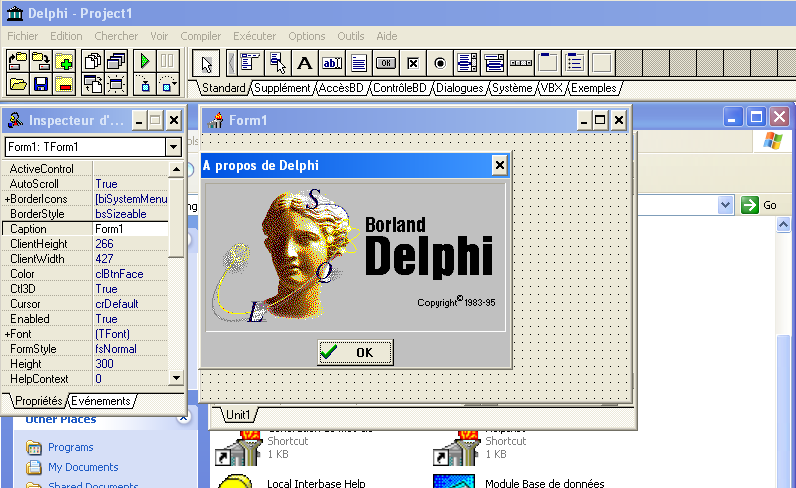Screen dimensions: 796x488
Task: Expand the BorderIcons property
Action: click(x=7, y=199)
